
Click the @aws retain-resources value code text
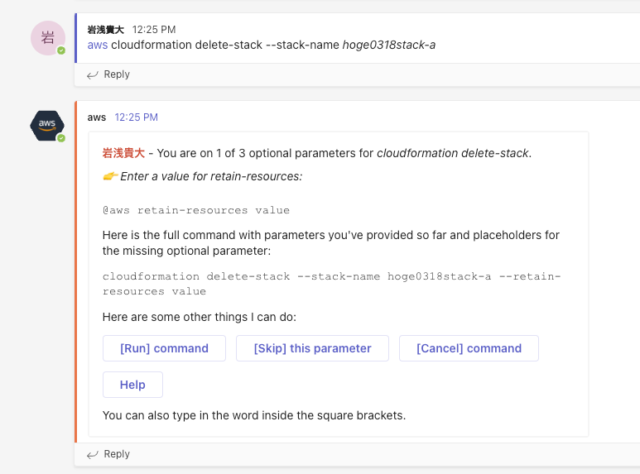(x=196, y=210)
